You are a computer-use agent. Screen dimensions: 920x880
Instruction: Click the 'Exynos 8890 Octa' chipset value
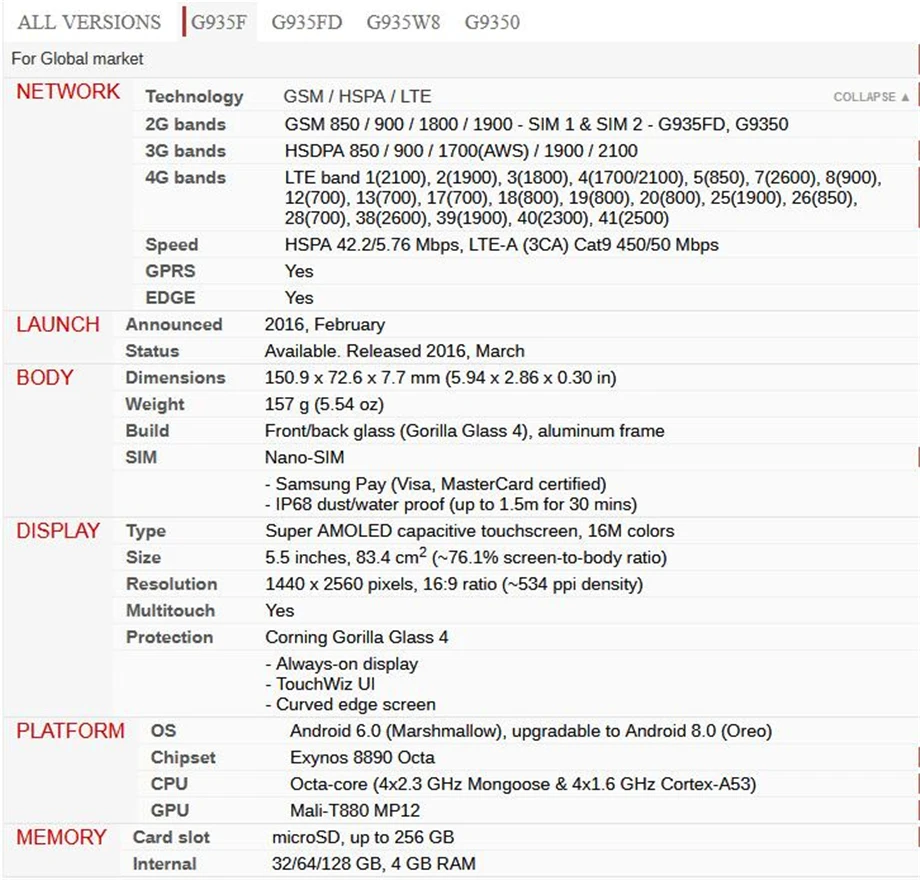(362, 757)
